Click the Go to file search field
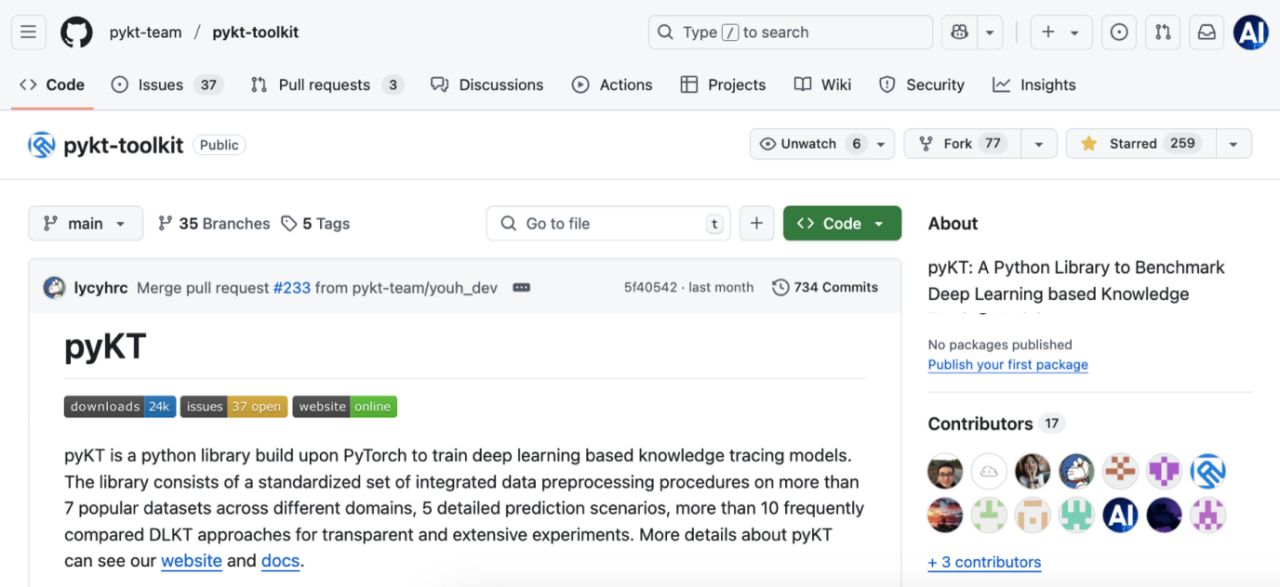Viewport: 1280px width, 587px height. tap(608, 224)
